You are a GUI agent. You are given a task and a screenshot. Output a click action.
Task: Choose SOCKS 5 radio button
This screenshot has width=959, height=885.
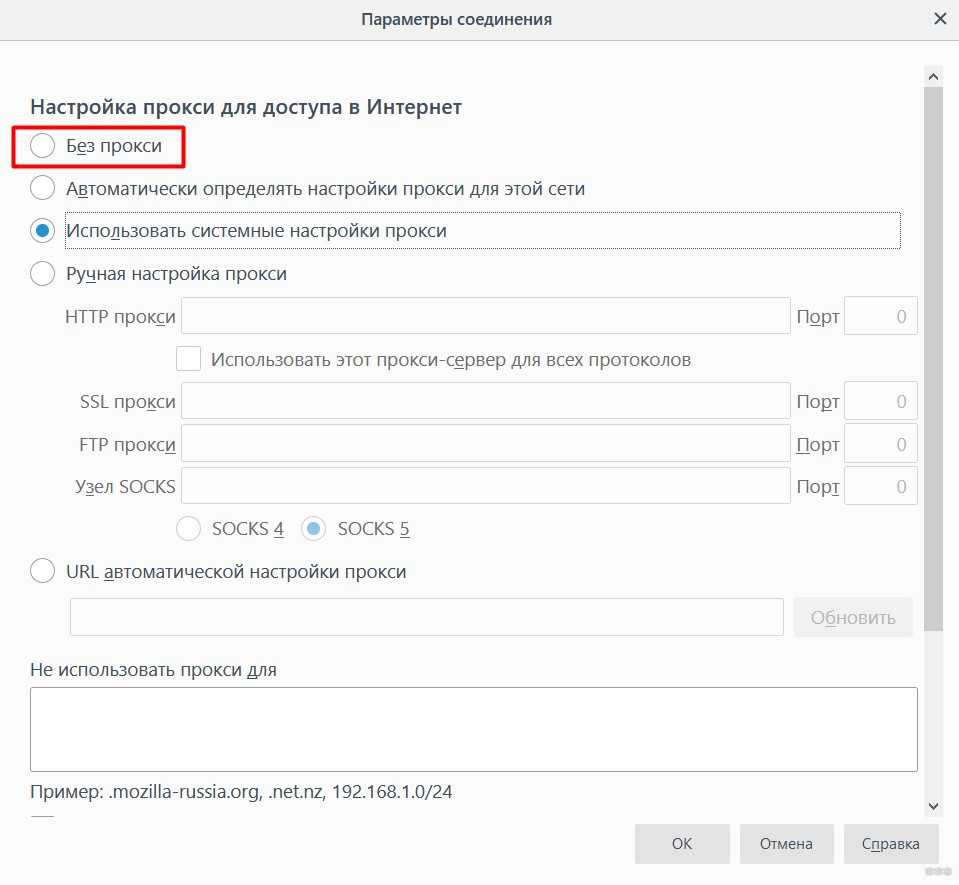tap(313, 528)
